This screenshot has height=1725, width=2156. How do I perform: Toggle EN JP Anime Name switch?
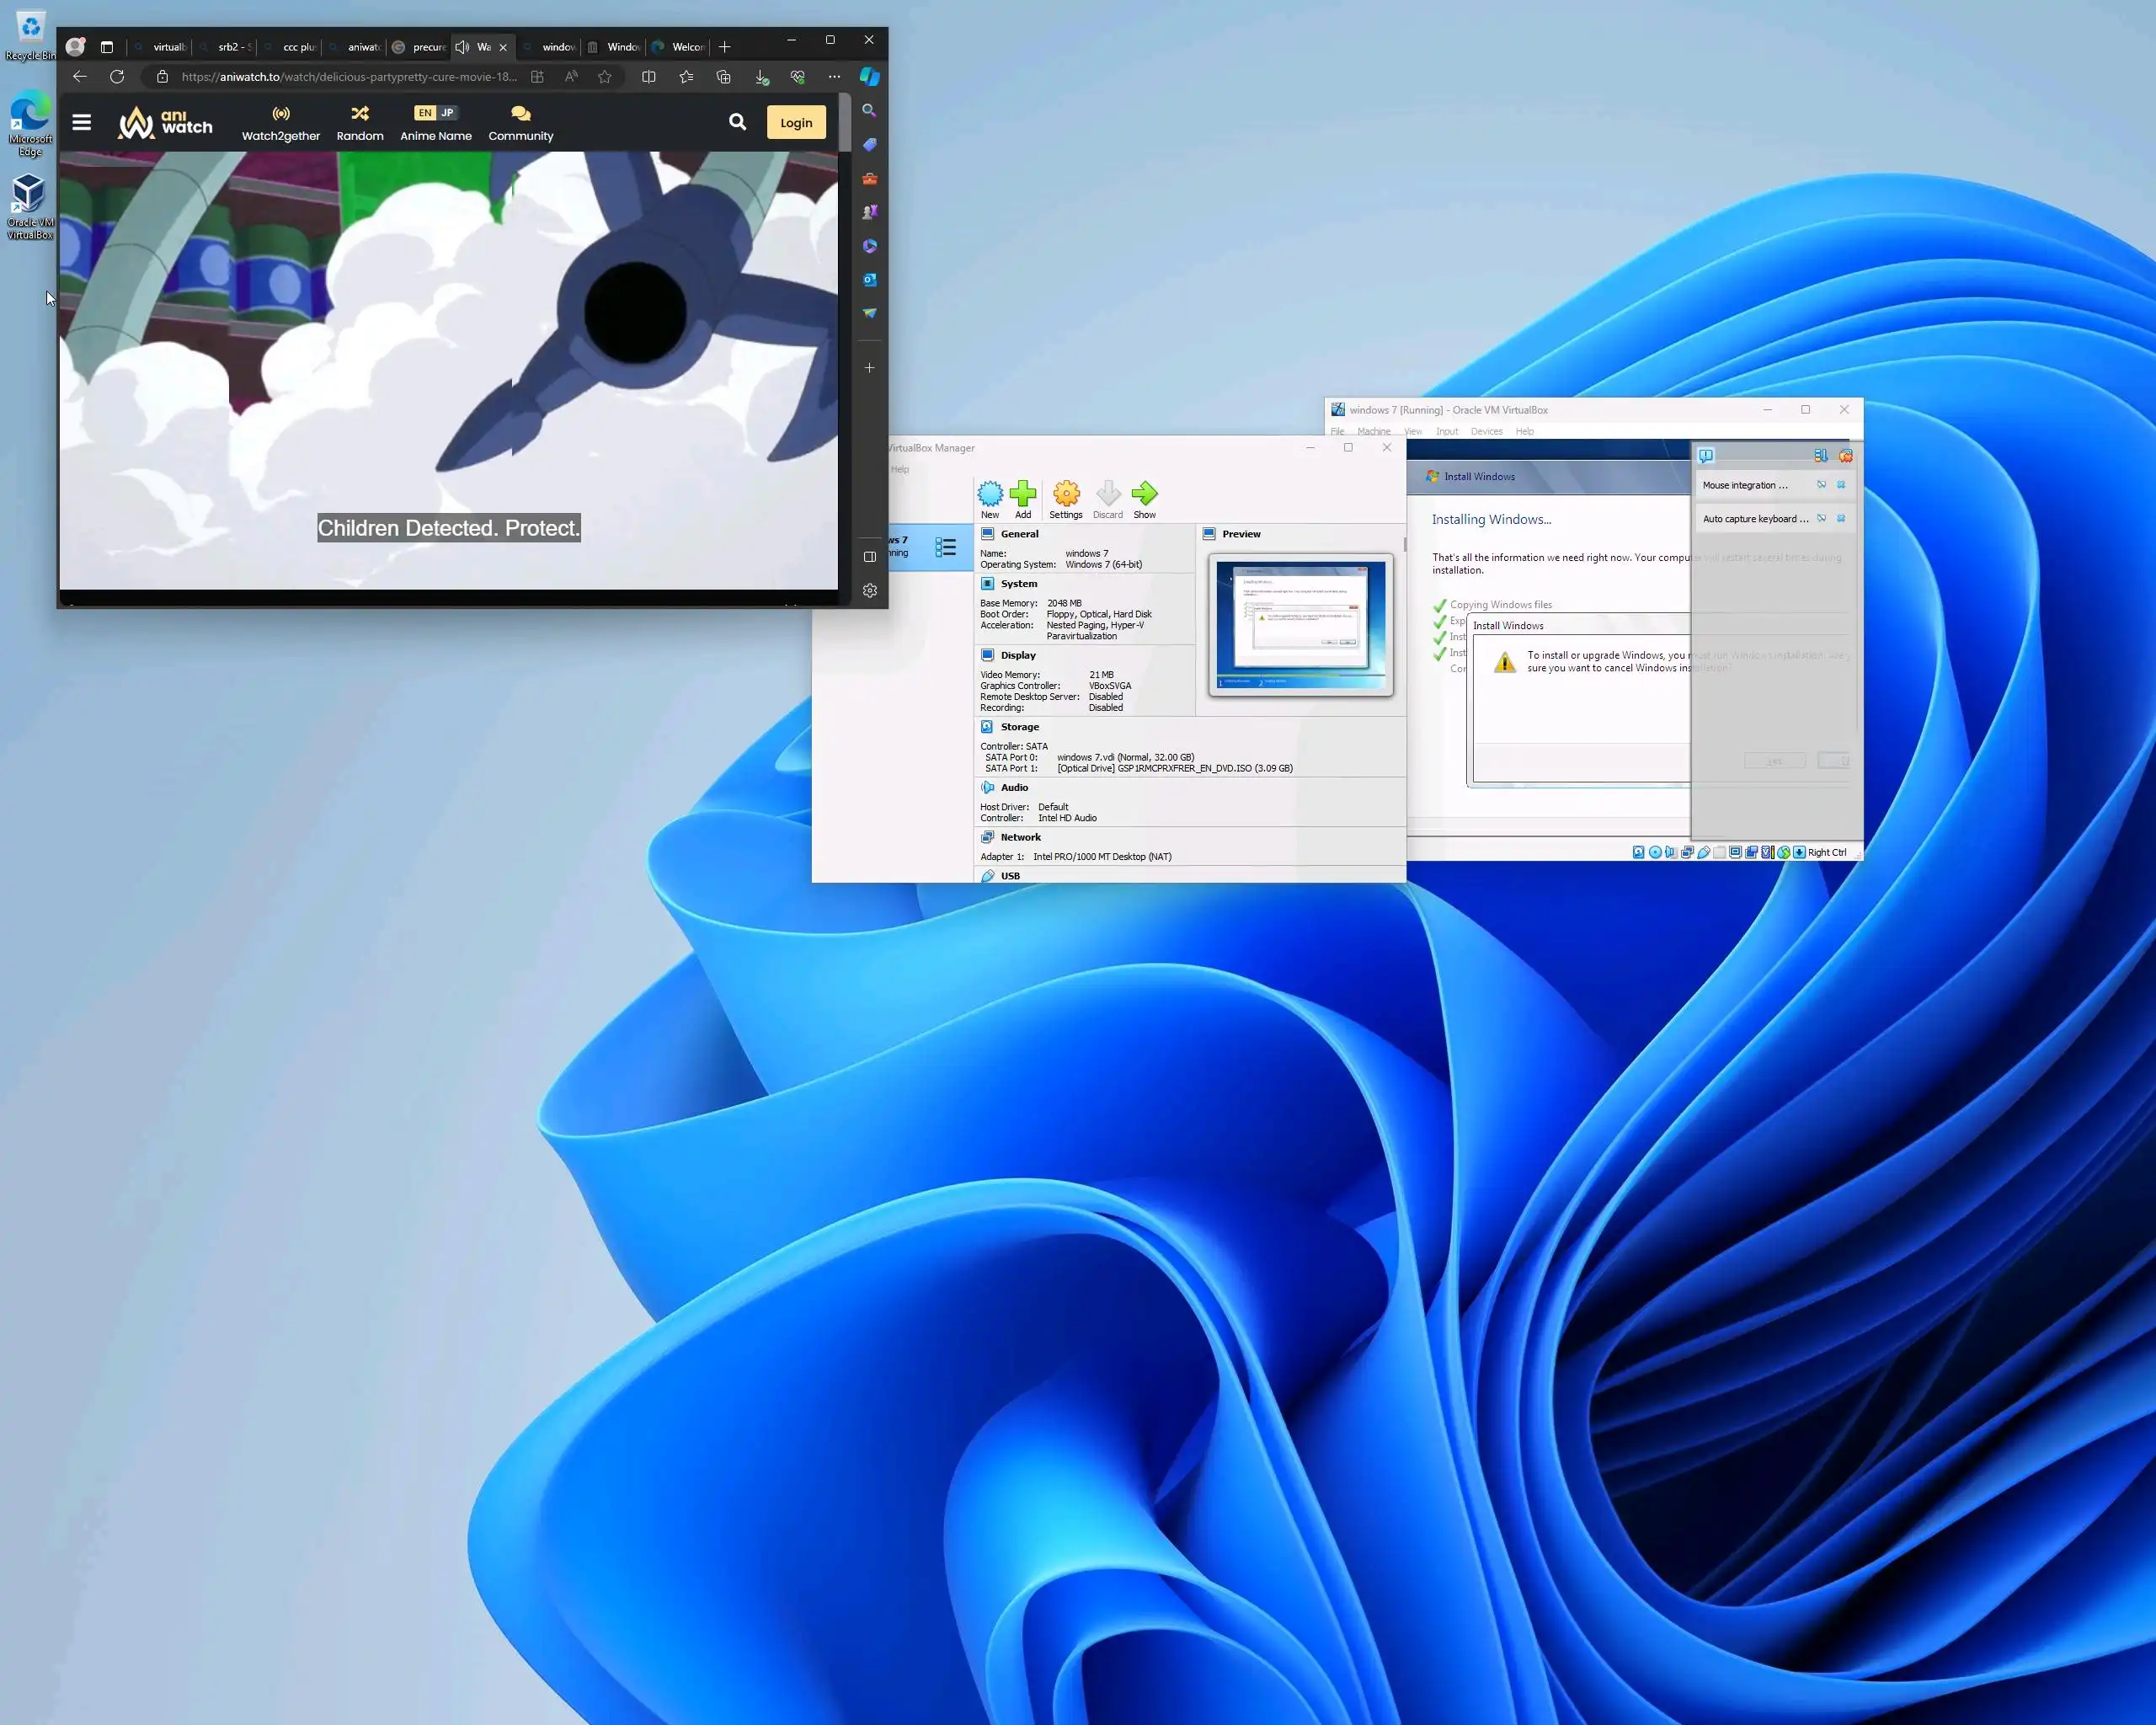(x=435, y=113)
